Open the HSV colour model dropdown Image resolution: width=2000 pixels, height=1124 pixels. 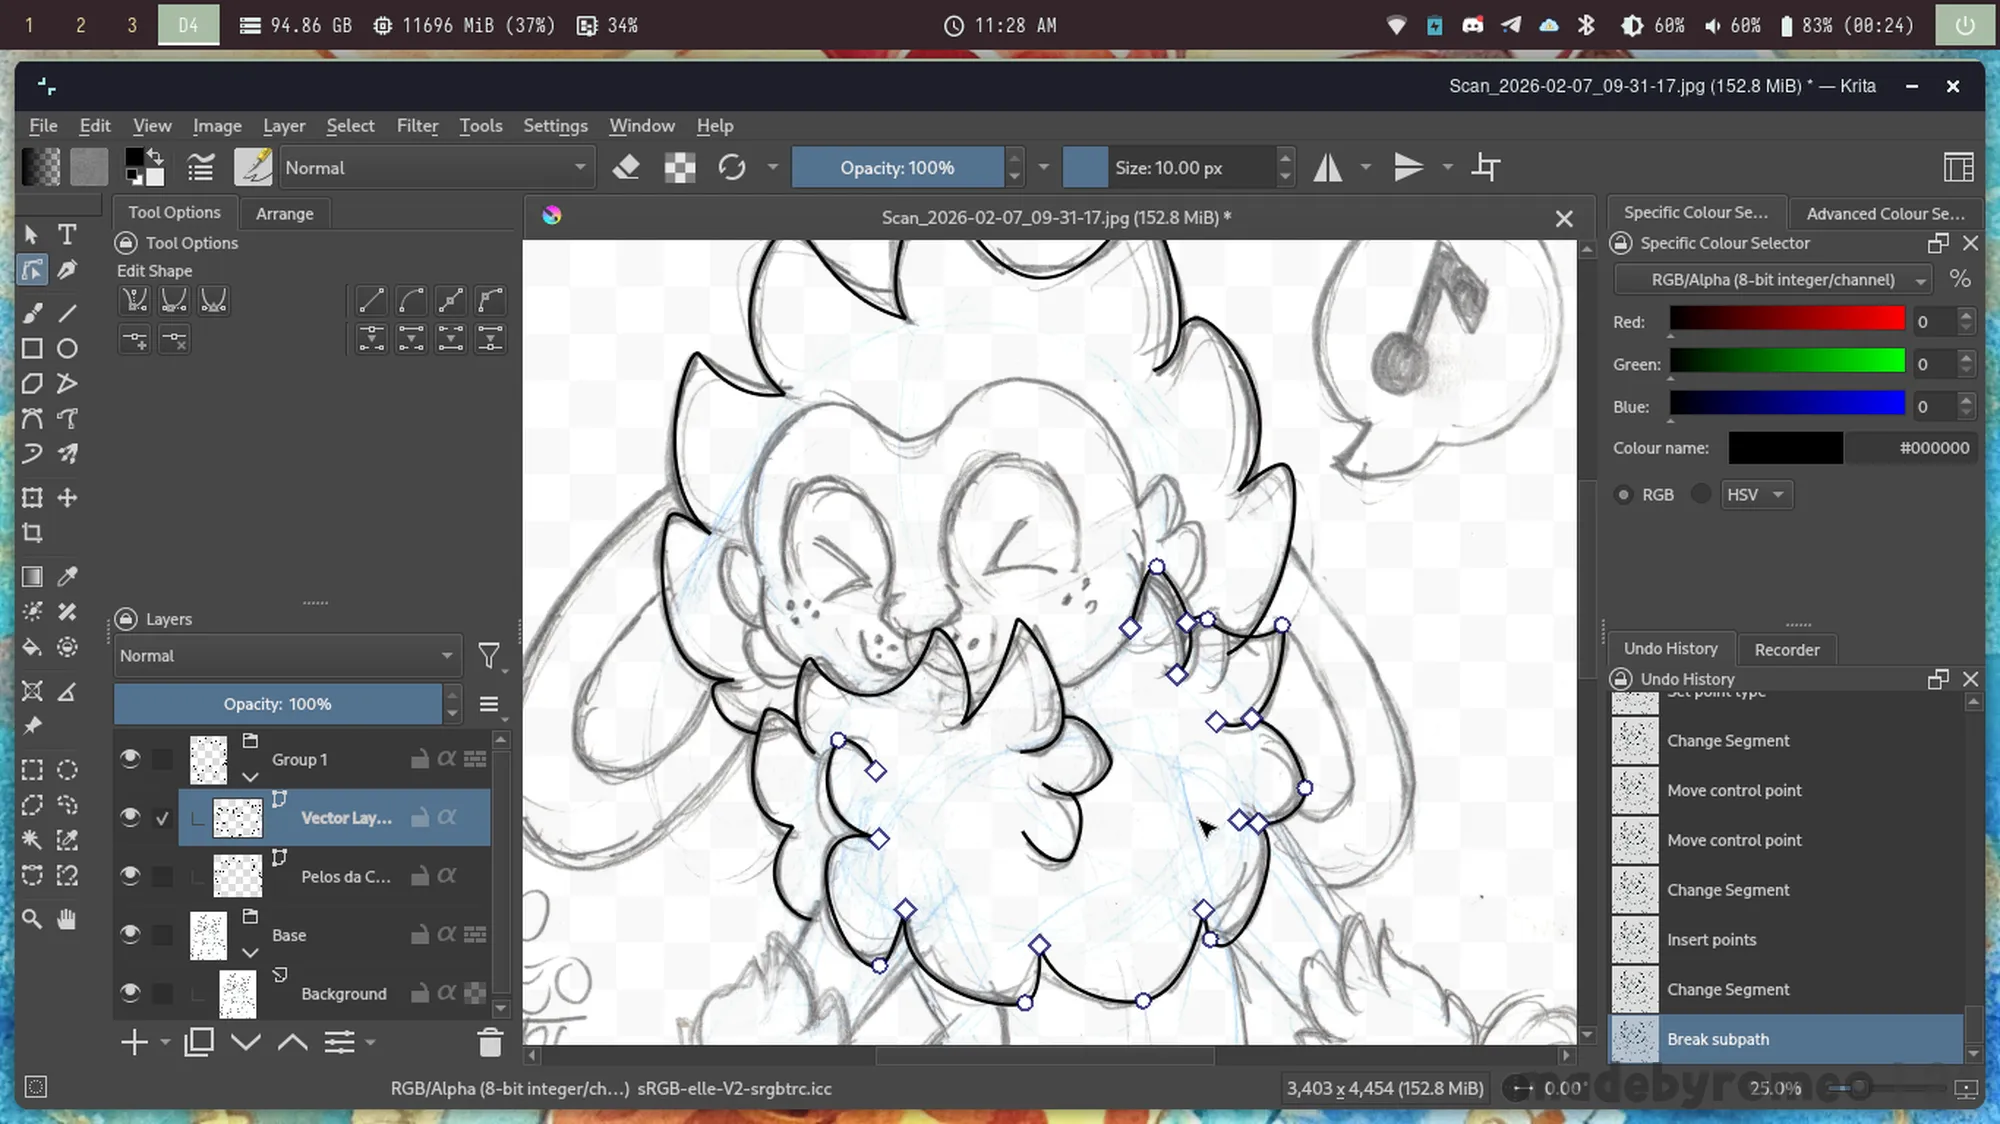coord(1755,495)
